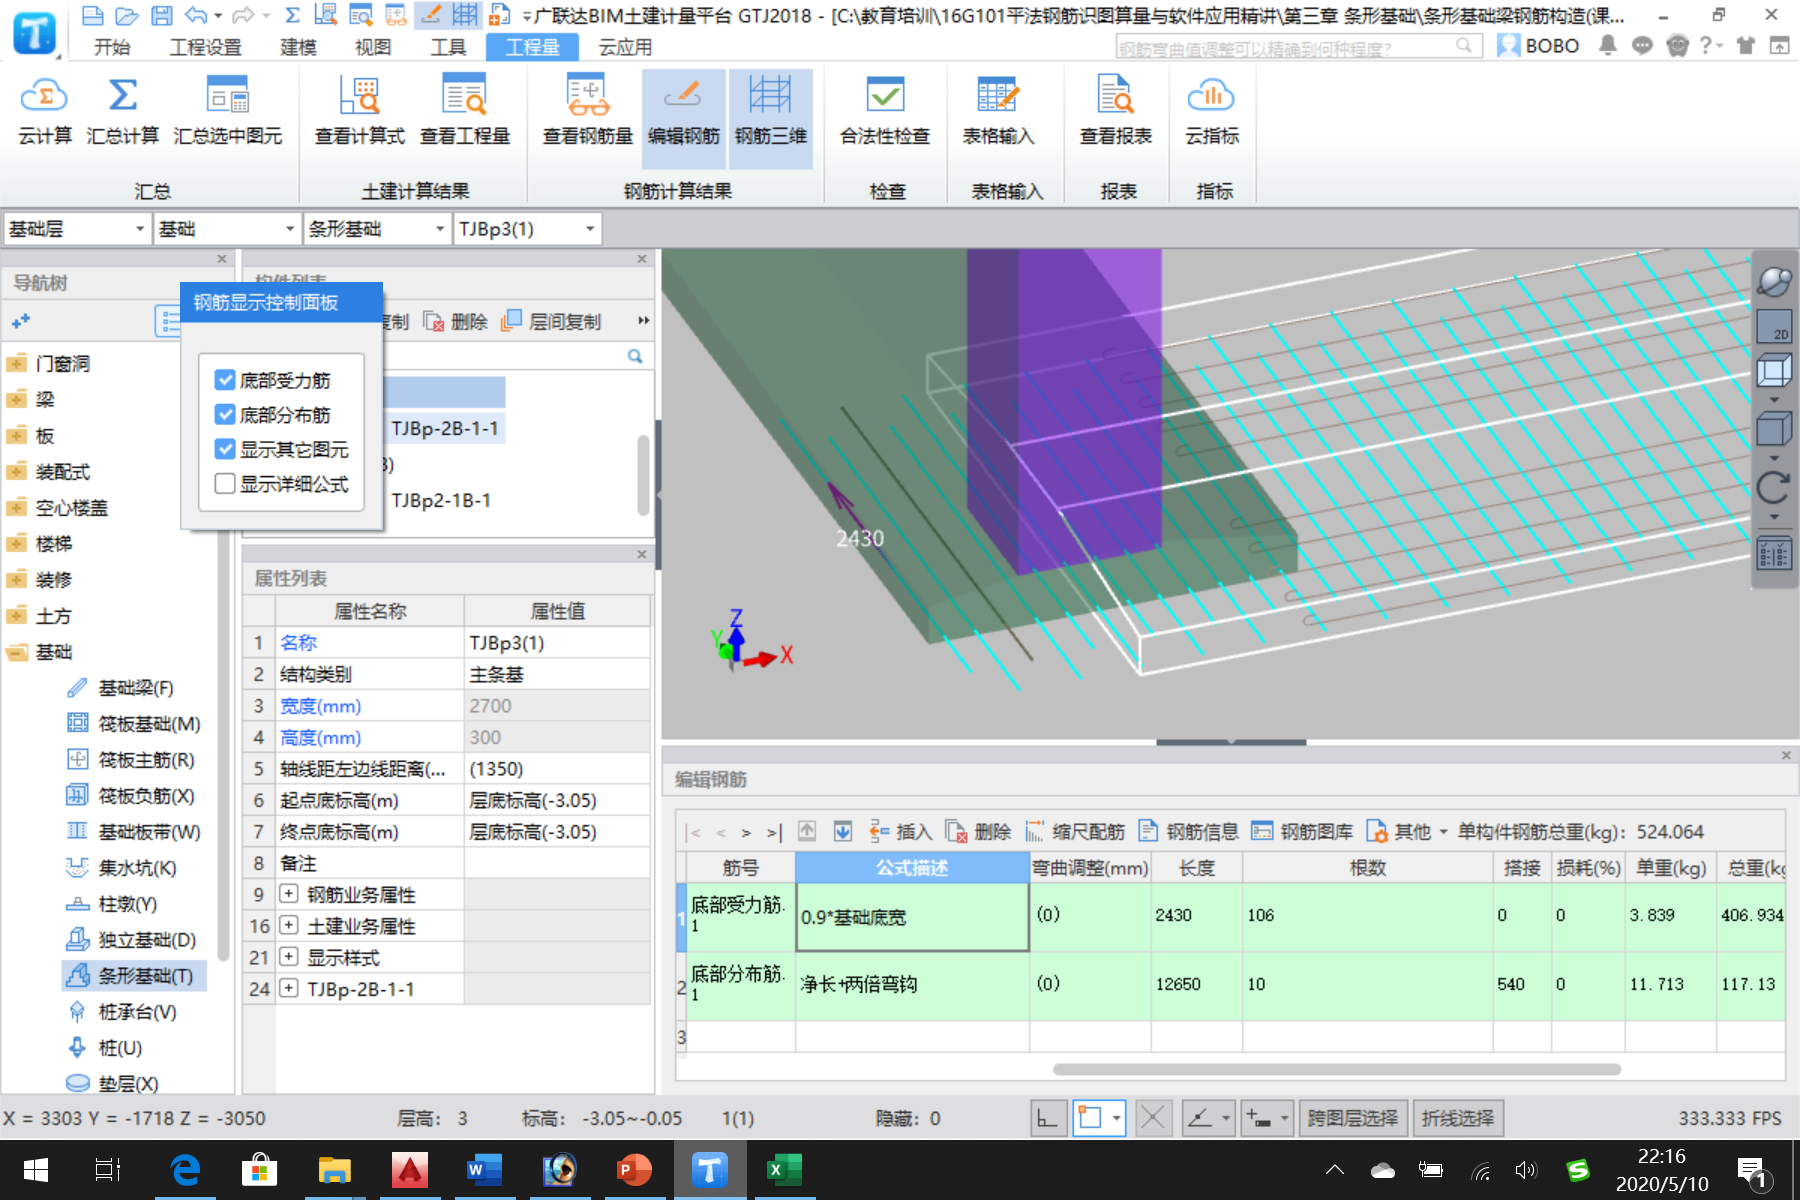The height and width of the screenshot is (1200, 1800).
Task: Click 删除 in edit rebar toolbar
Action: 978,832
